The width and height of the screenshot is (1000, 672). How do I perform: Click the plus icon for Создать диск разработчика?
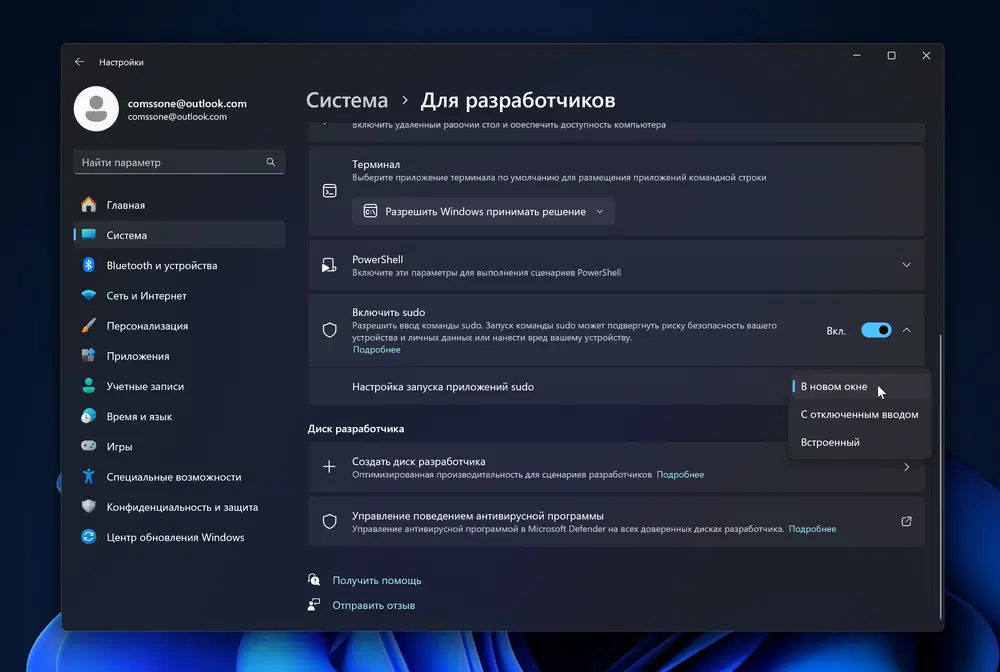coord(329,467)
